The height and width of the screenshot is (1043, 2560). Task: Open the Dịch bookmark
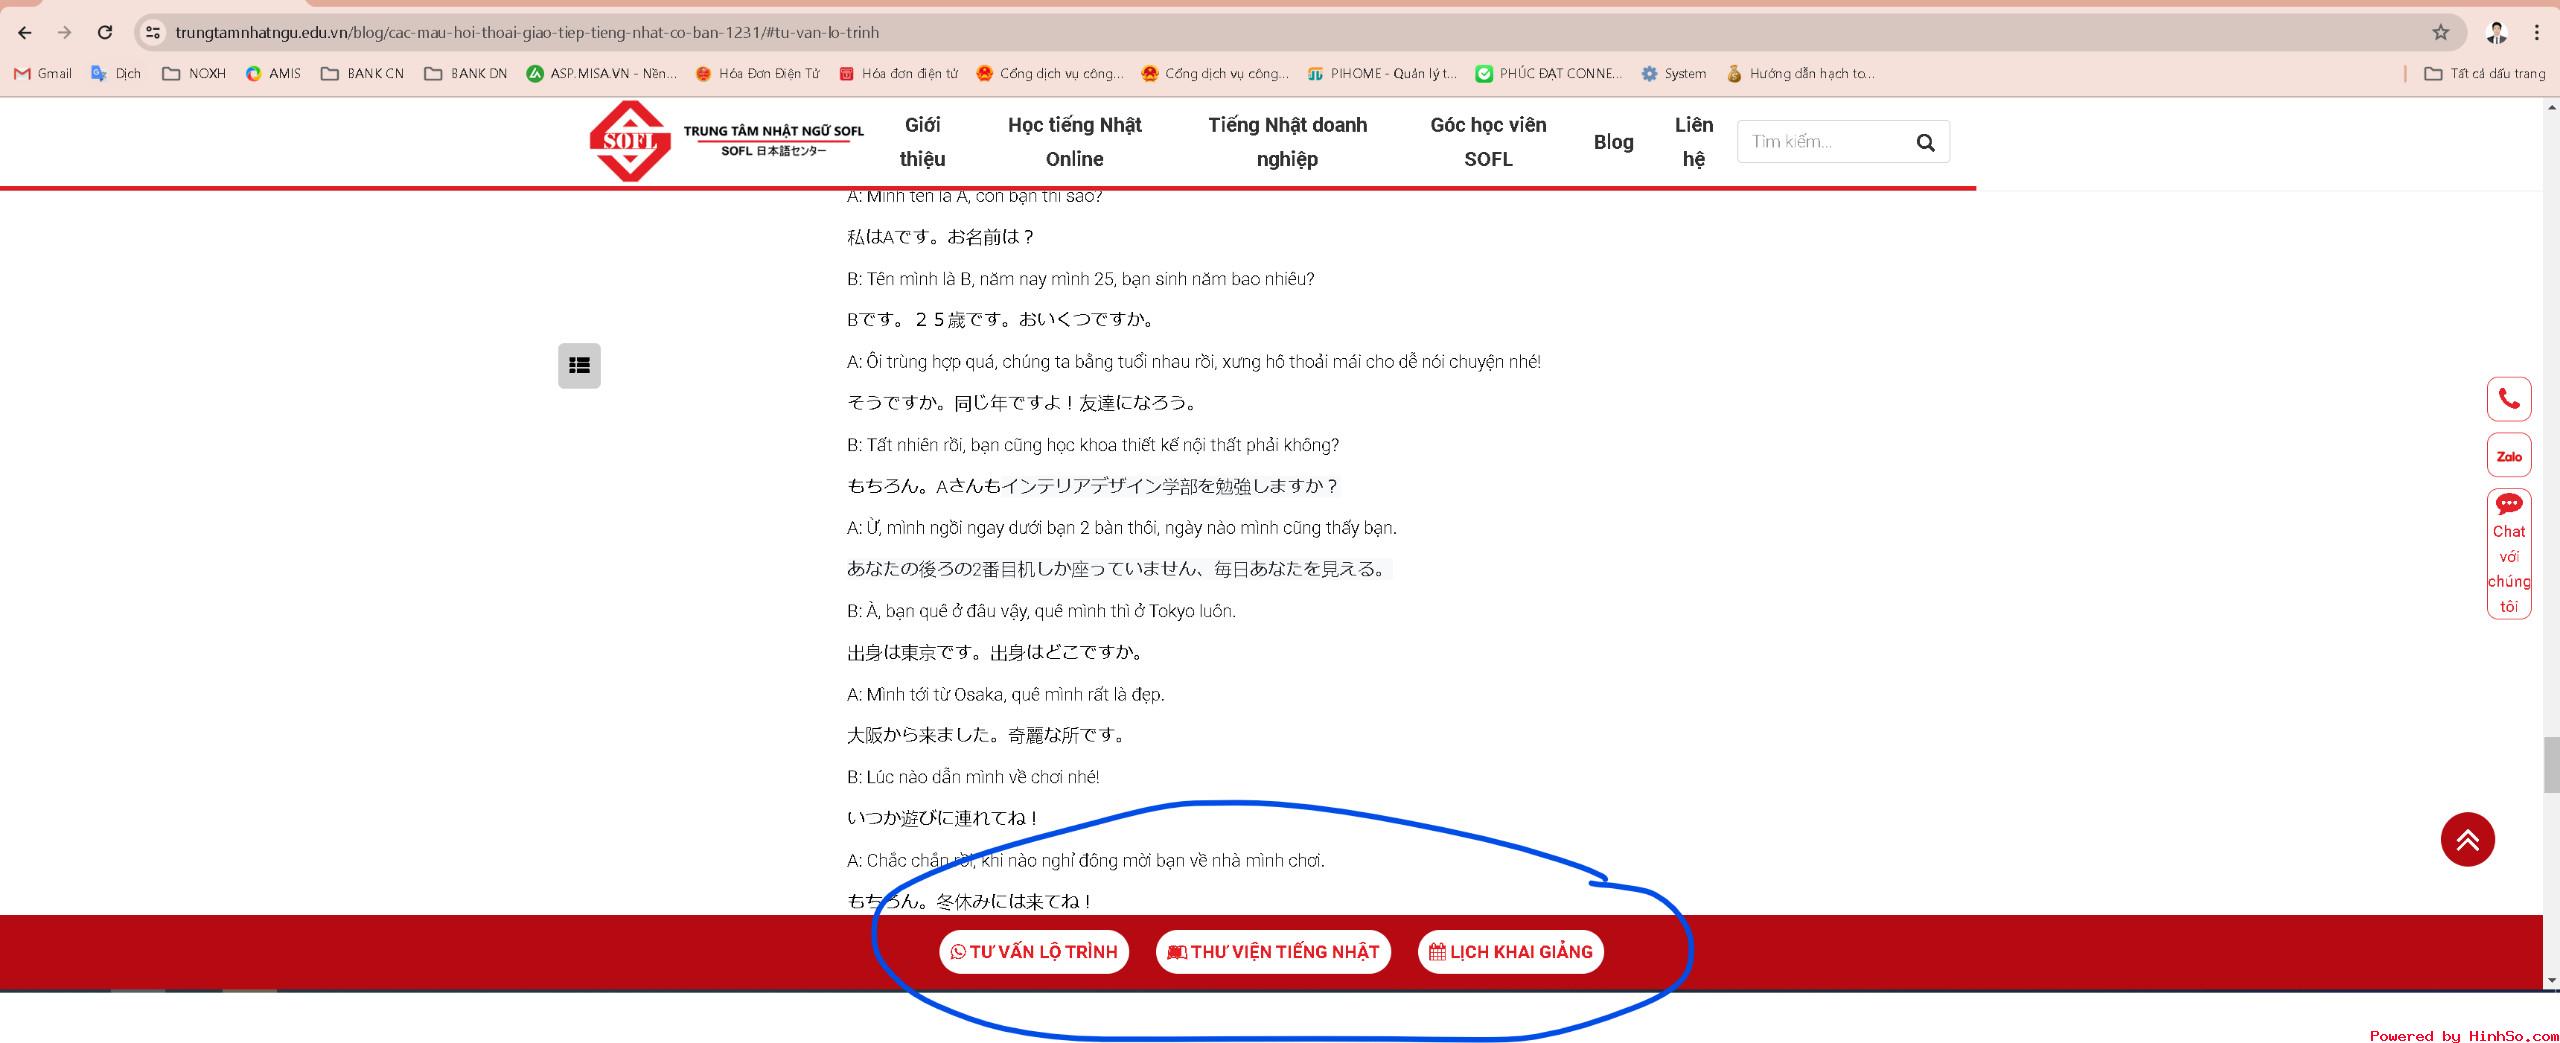tap(116, 73)
